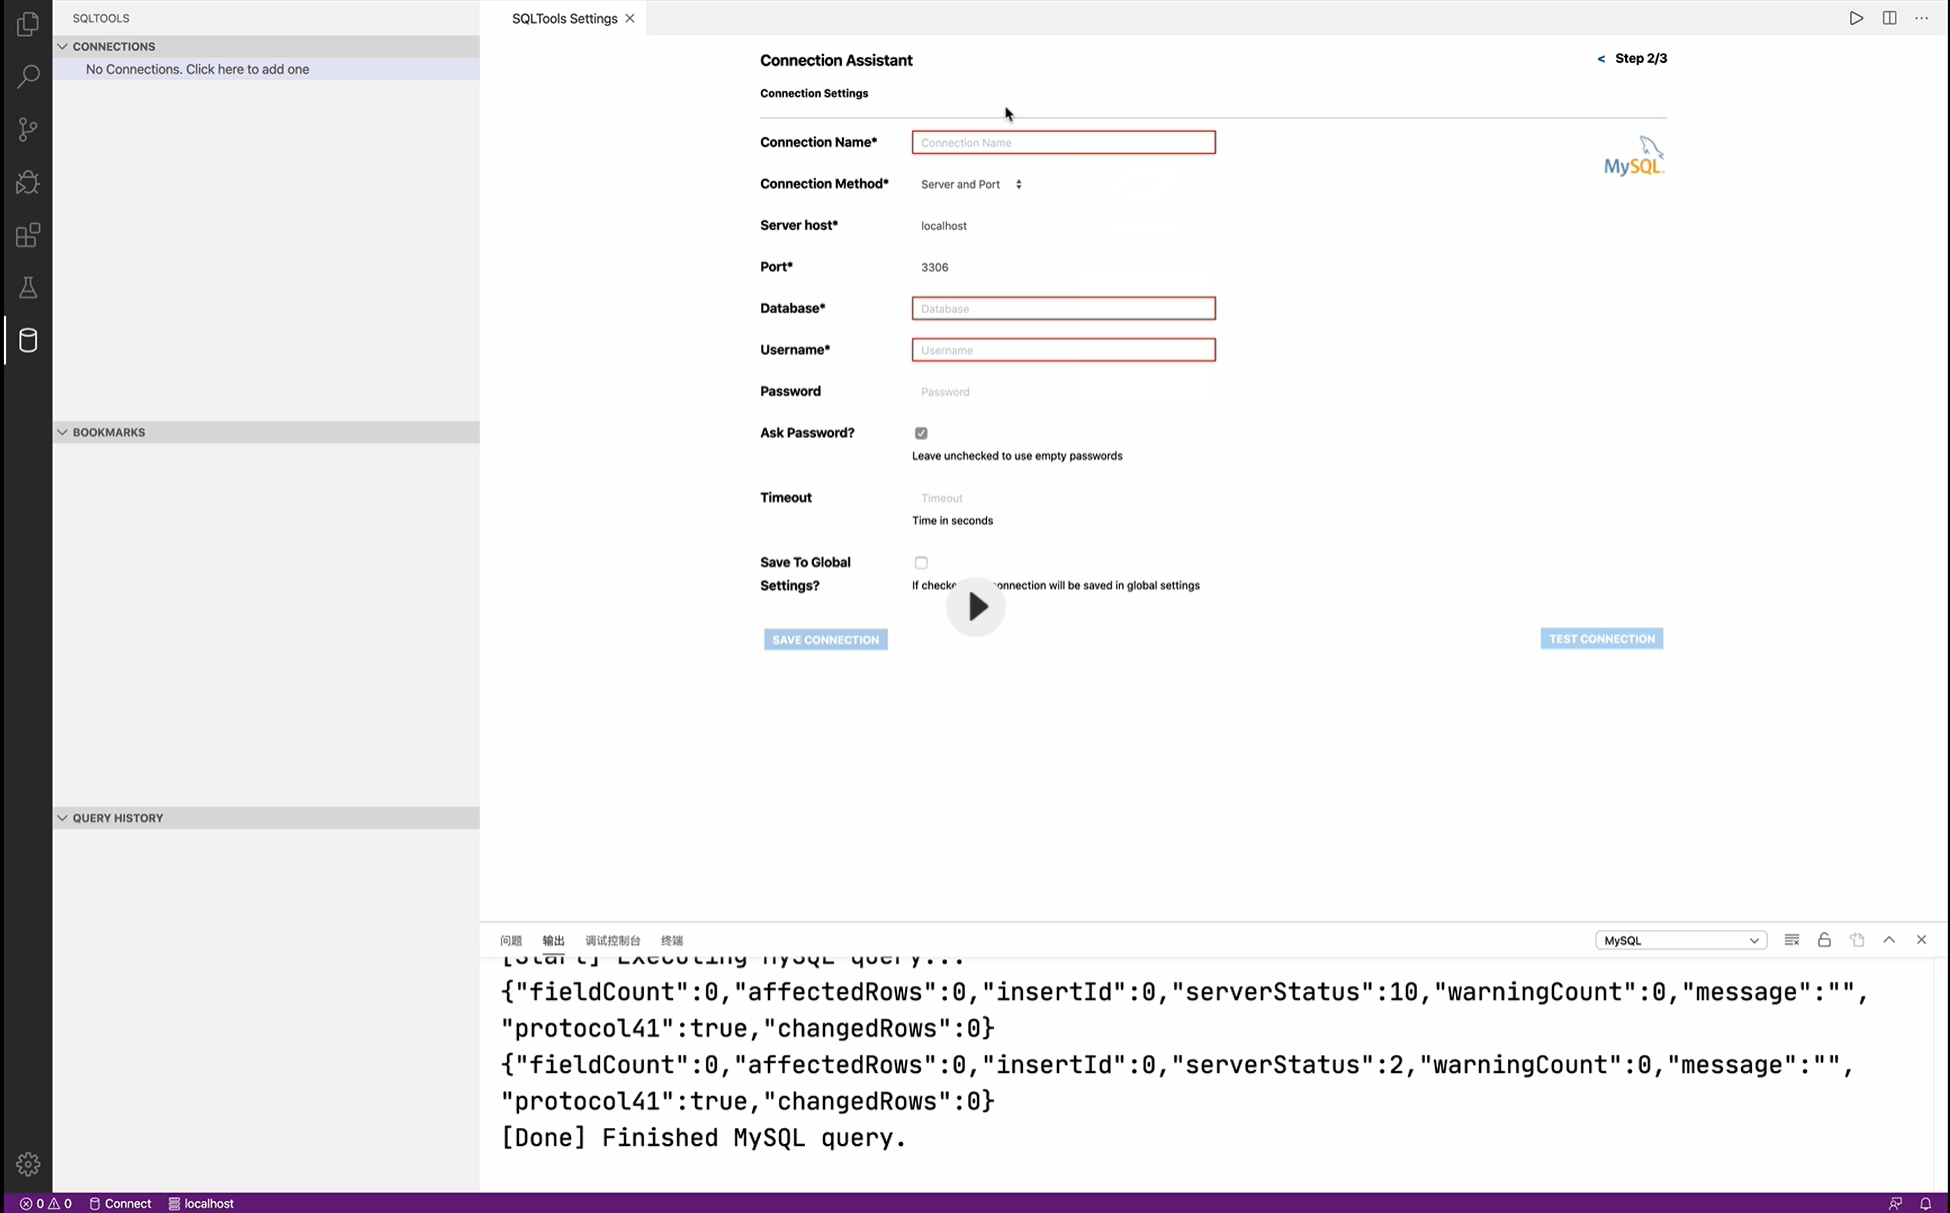Click No Connections add one link
Image resolution: width=1950 pixels, height=1213 pixels.
(197, 69)
